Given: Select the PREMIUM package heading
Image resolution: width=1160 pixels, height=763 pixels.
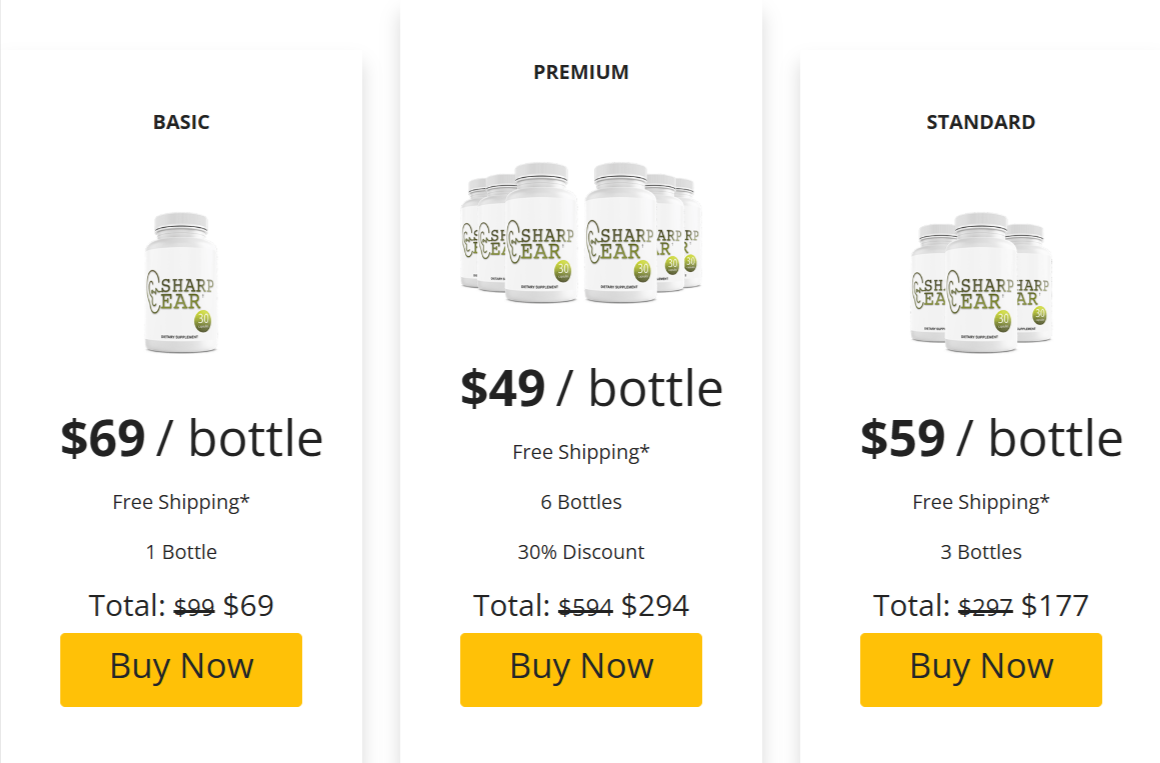Looking at the screenshot, I should click(x=581, y=71).
